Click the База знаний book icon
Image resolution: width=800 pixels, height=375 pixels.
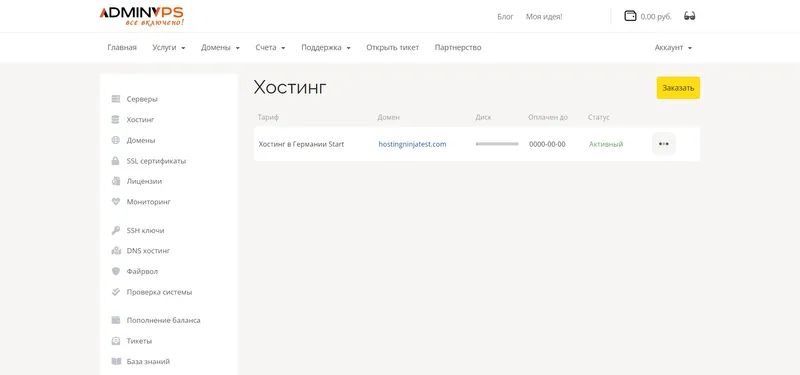pos(116,361)
